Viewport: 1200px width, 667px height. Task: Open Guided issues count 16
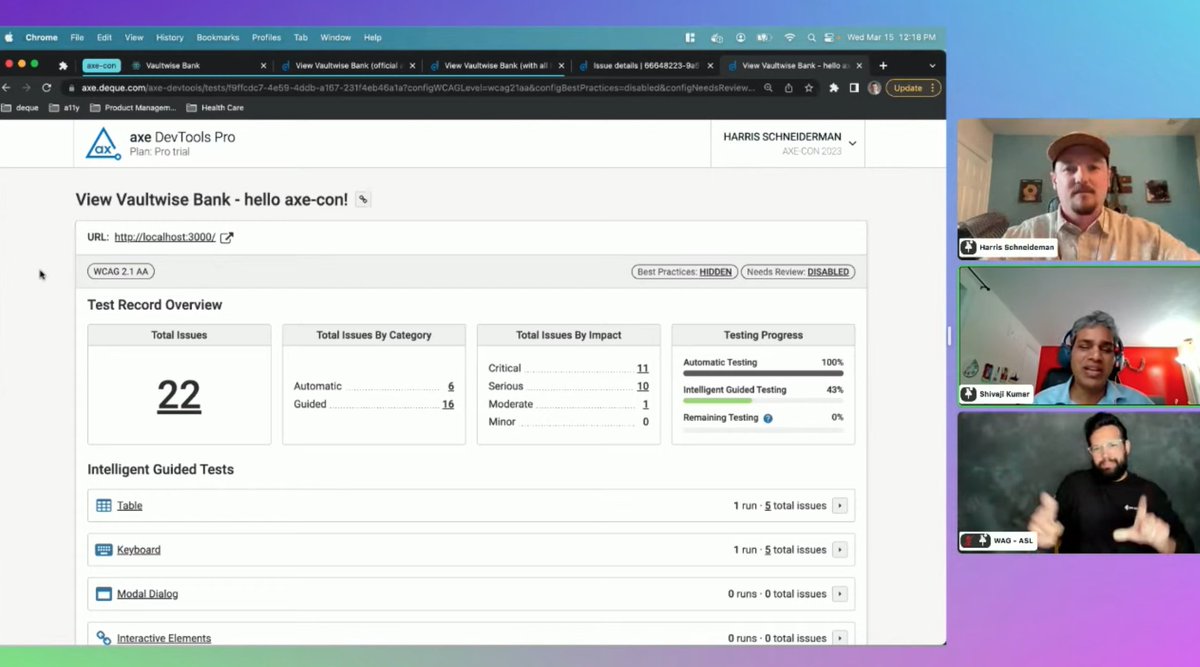click(x=448, y=404)
